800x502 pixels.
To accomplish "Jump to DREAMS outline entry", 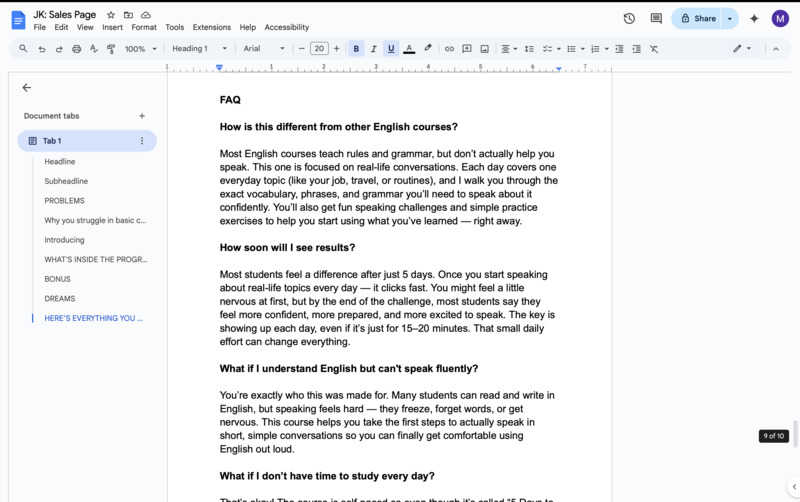I will (60, 298).
